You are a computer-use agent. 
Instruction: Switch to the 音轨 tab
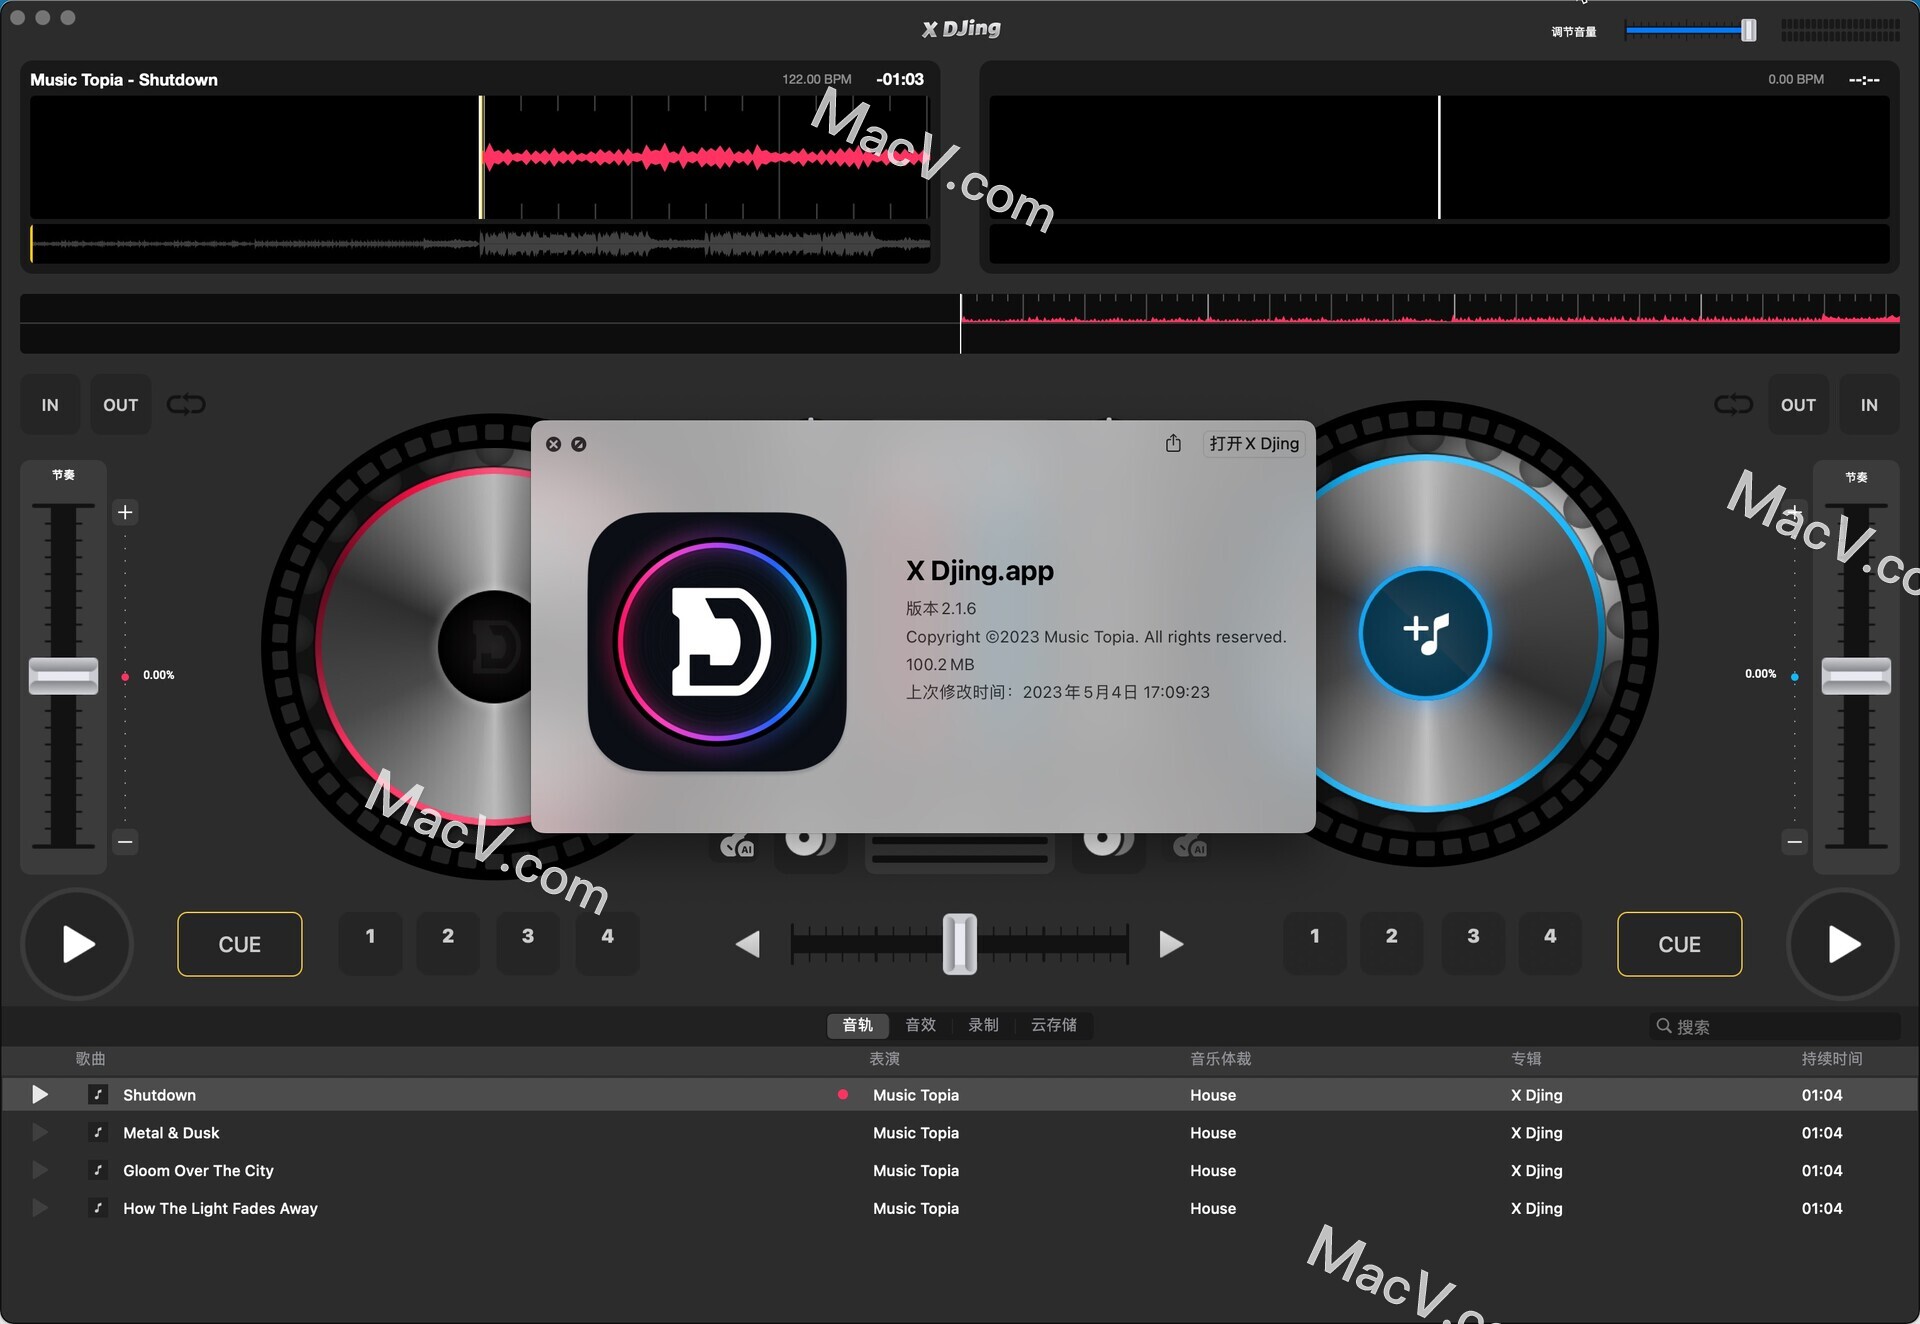point(858,1025)
